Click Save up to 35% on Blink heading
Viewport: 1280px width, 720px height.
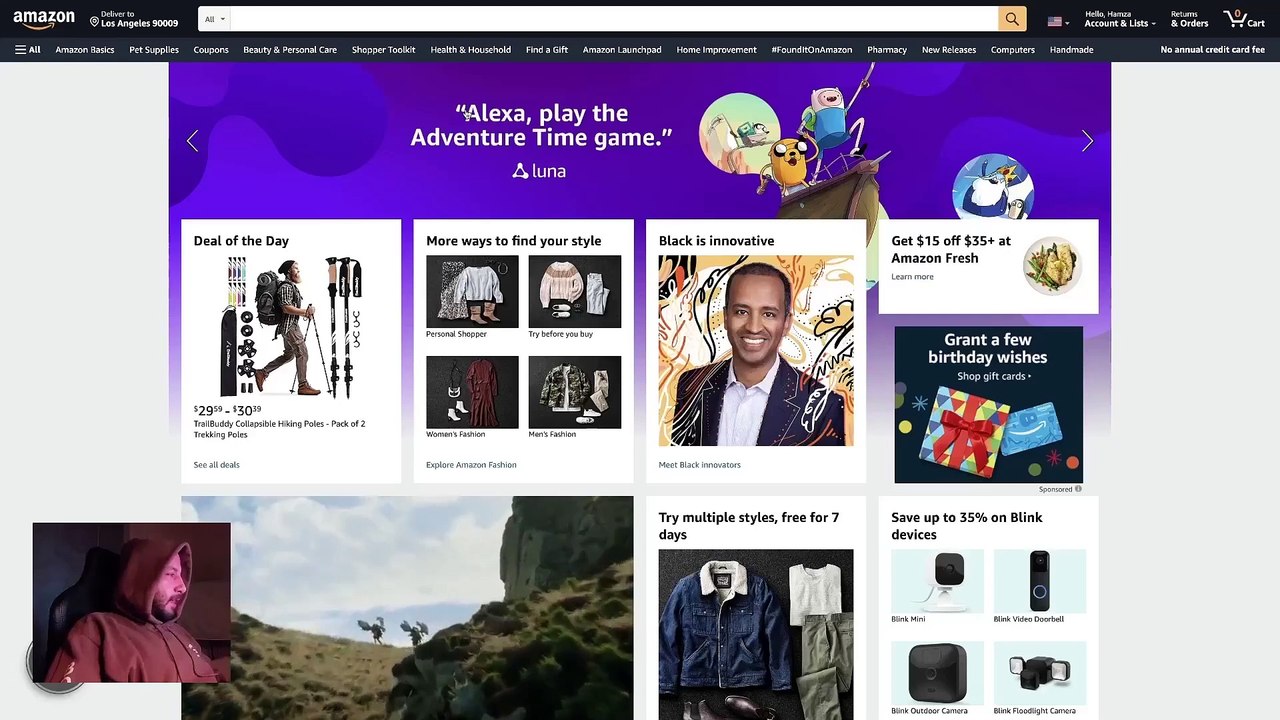966,526
